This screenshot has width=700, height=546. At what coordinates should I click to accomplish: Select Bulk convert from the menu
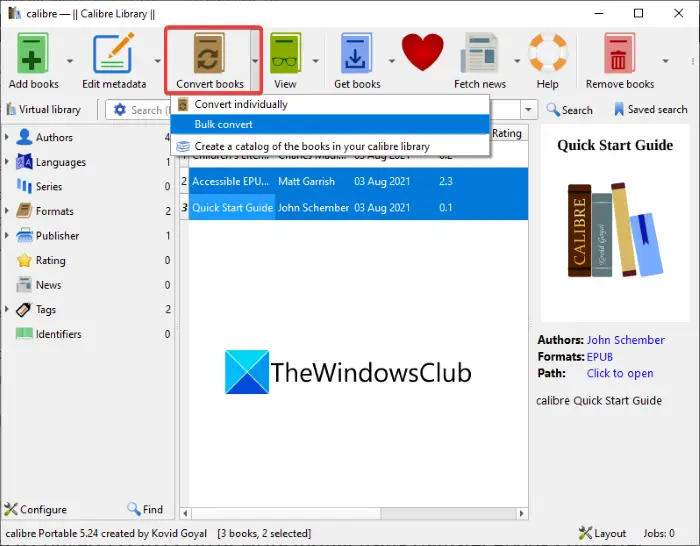pyautogui.click(x=330, y=125)
